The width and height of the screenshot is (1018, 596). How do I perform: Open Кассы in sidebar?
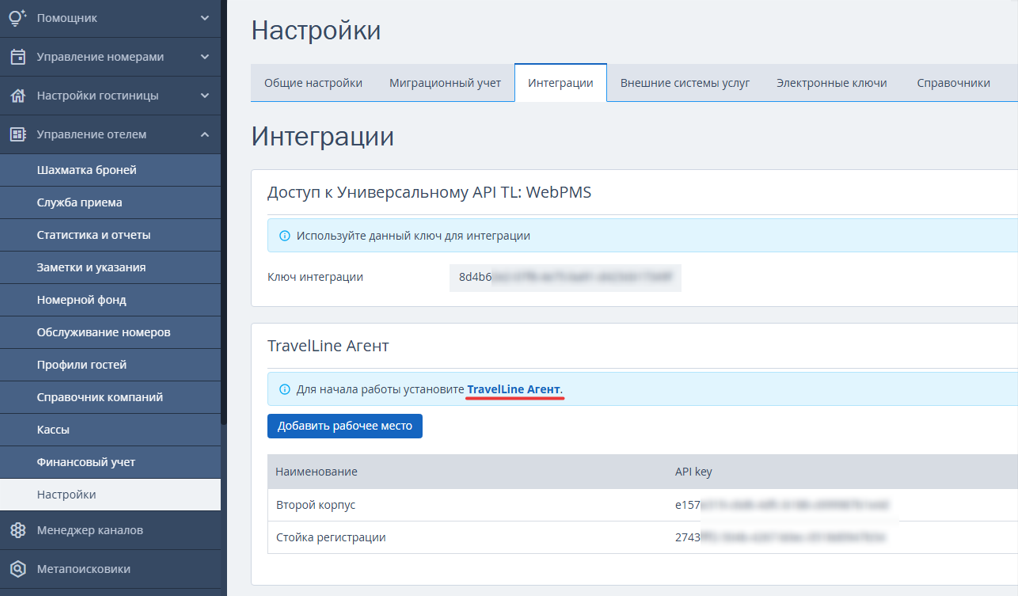[x=110, y=430]
